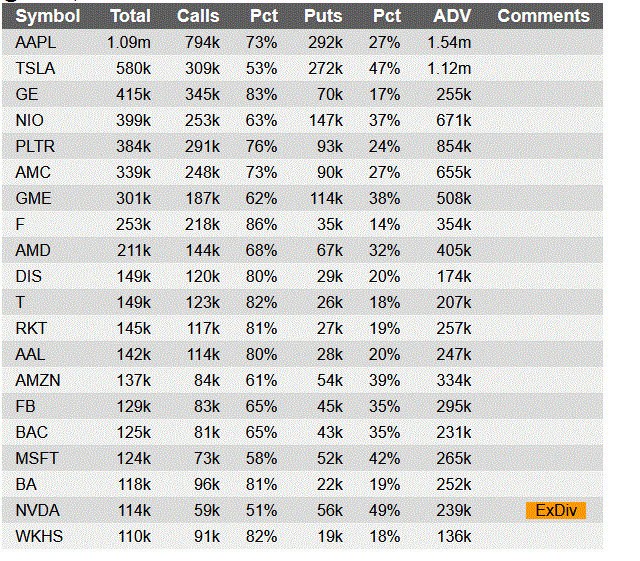Sort by the Total column header
This screenshot has height=561, width=640.
[x=130, y=16]
